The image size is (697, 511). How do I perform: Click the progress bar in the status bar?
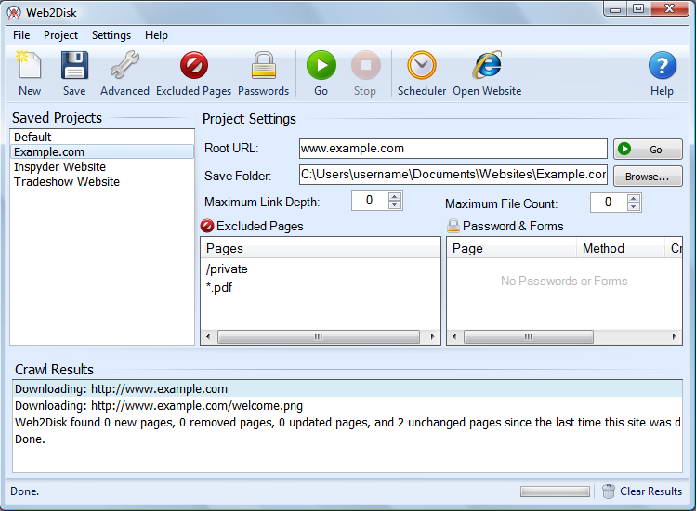tap(555, 491)
